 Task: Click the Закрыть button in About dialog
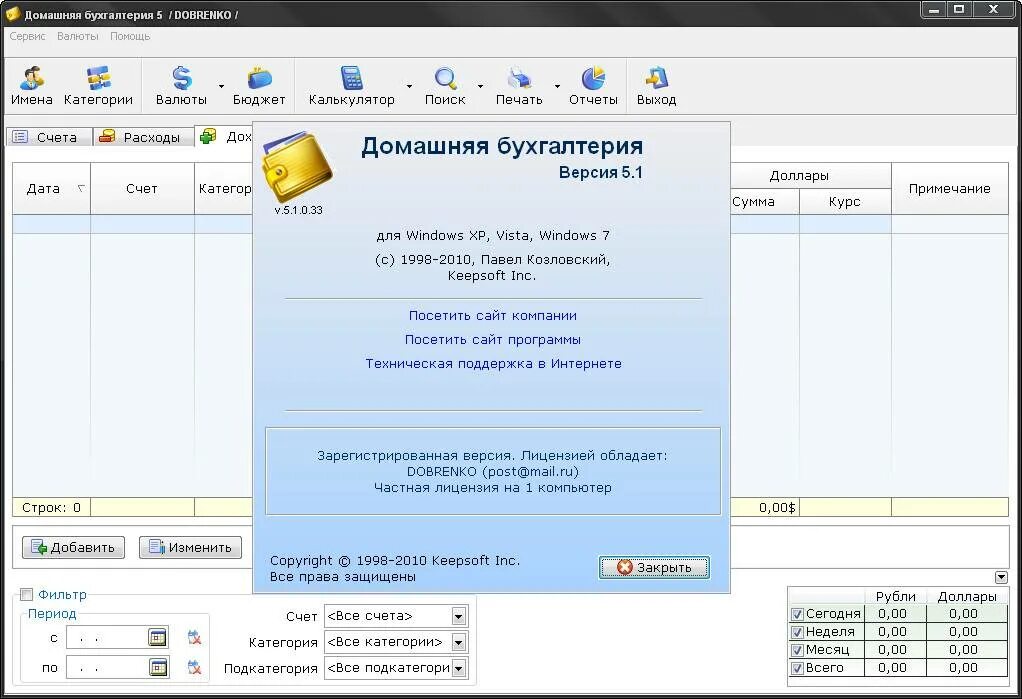(x=654, y=567)
